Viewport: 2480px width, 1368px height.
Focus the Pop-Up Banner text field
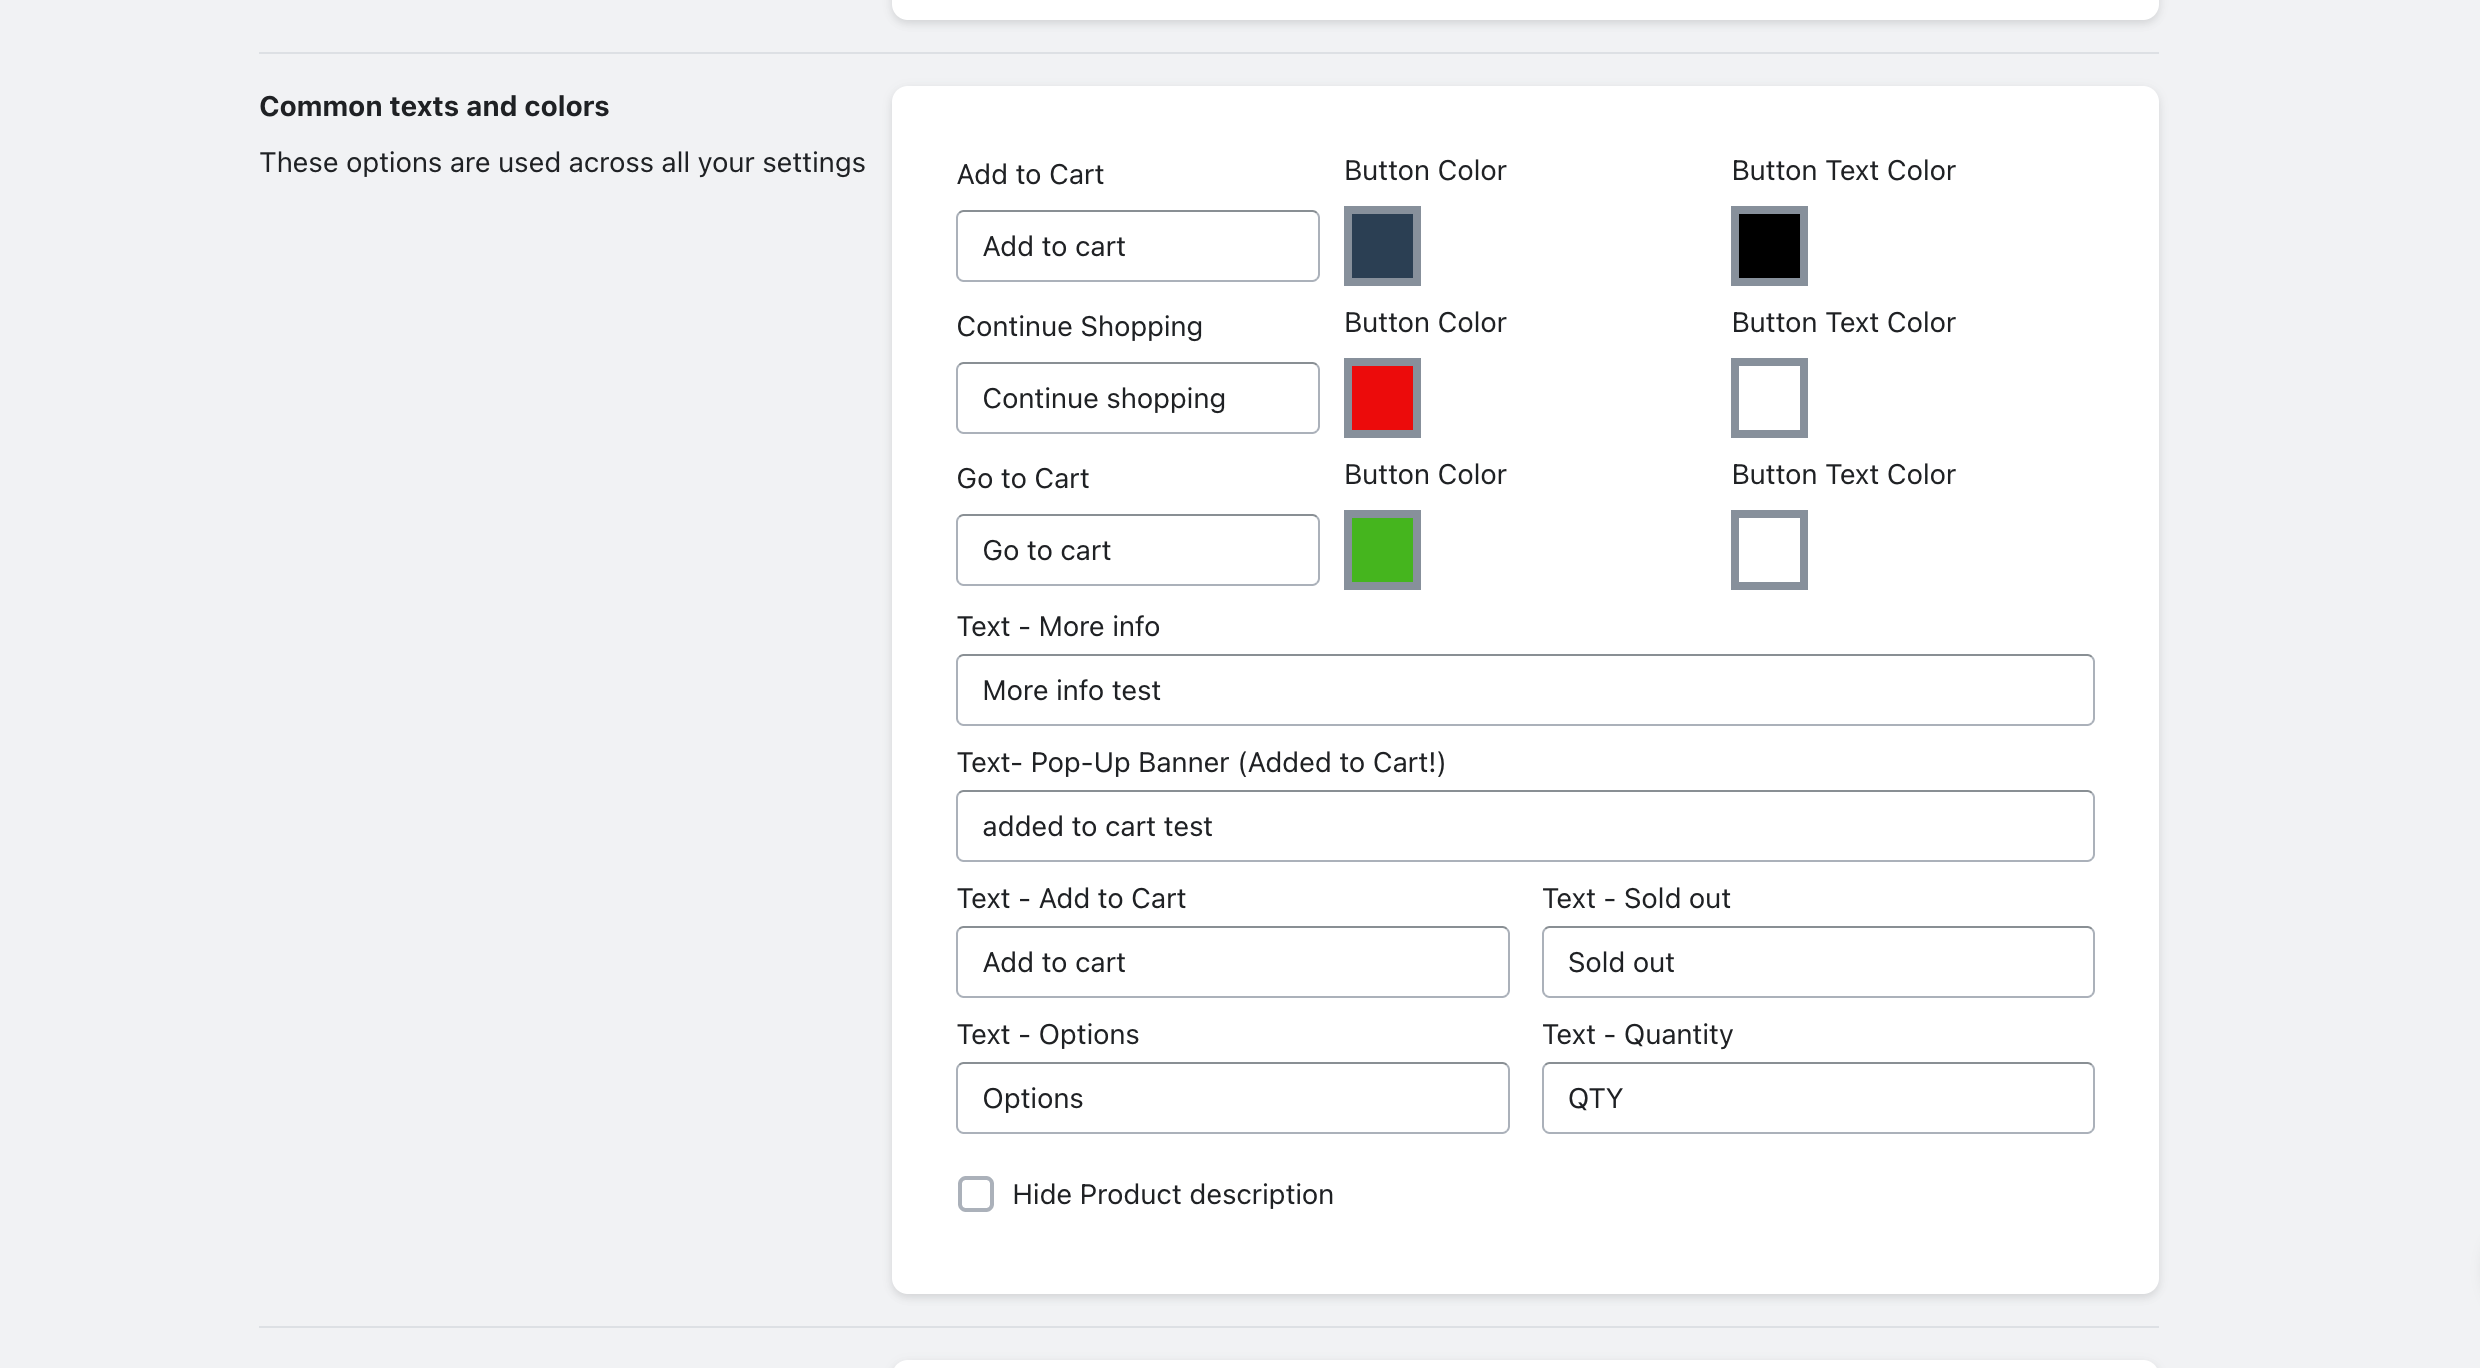pyautogui.click(x=1524, y=826)
